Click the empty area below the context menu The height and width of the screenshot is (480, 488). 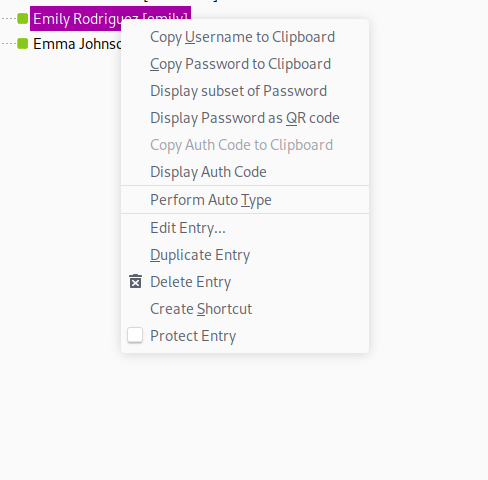point(245,417)
